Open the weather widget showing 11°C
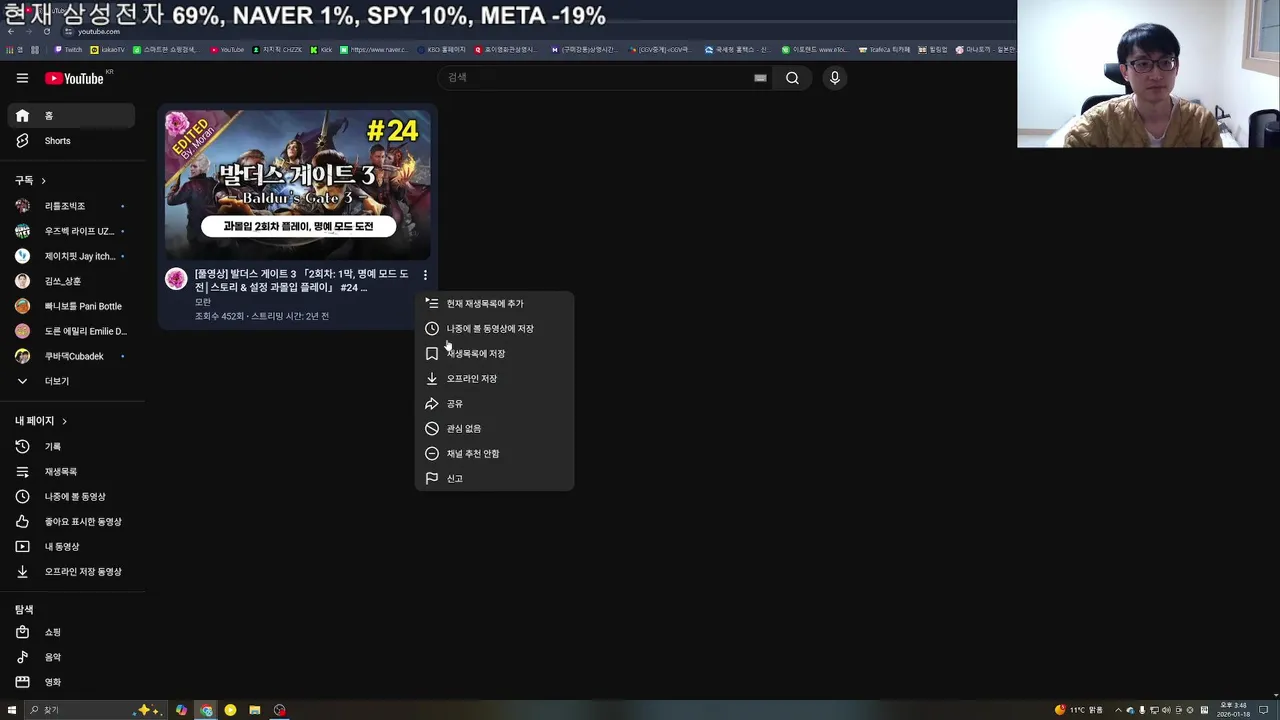Image resolution: width=1280 pixels, height=720 pixels. (1078, 710)
